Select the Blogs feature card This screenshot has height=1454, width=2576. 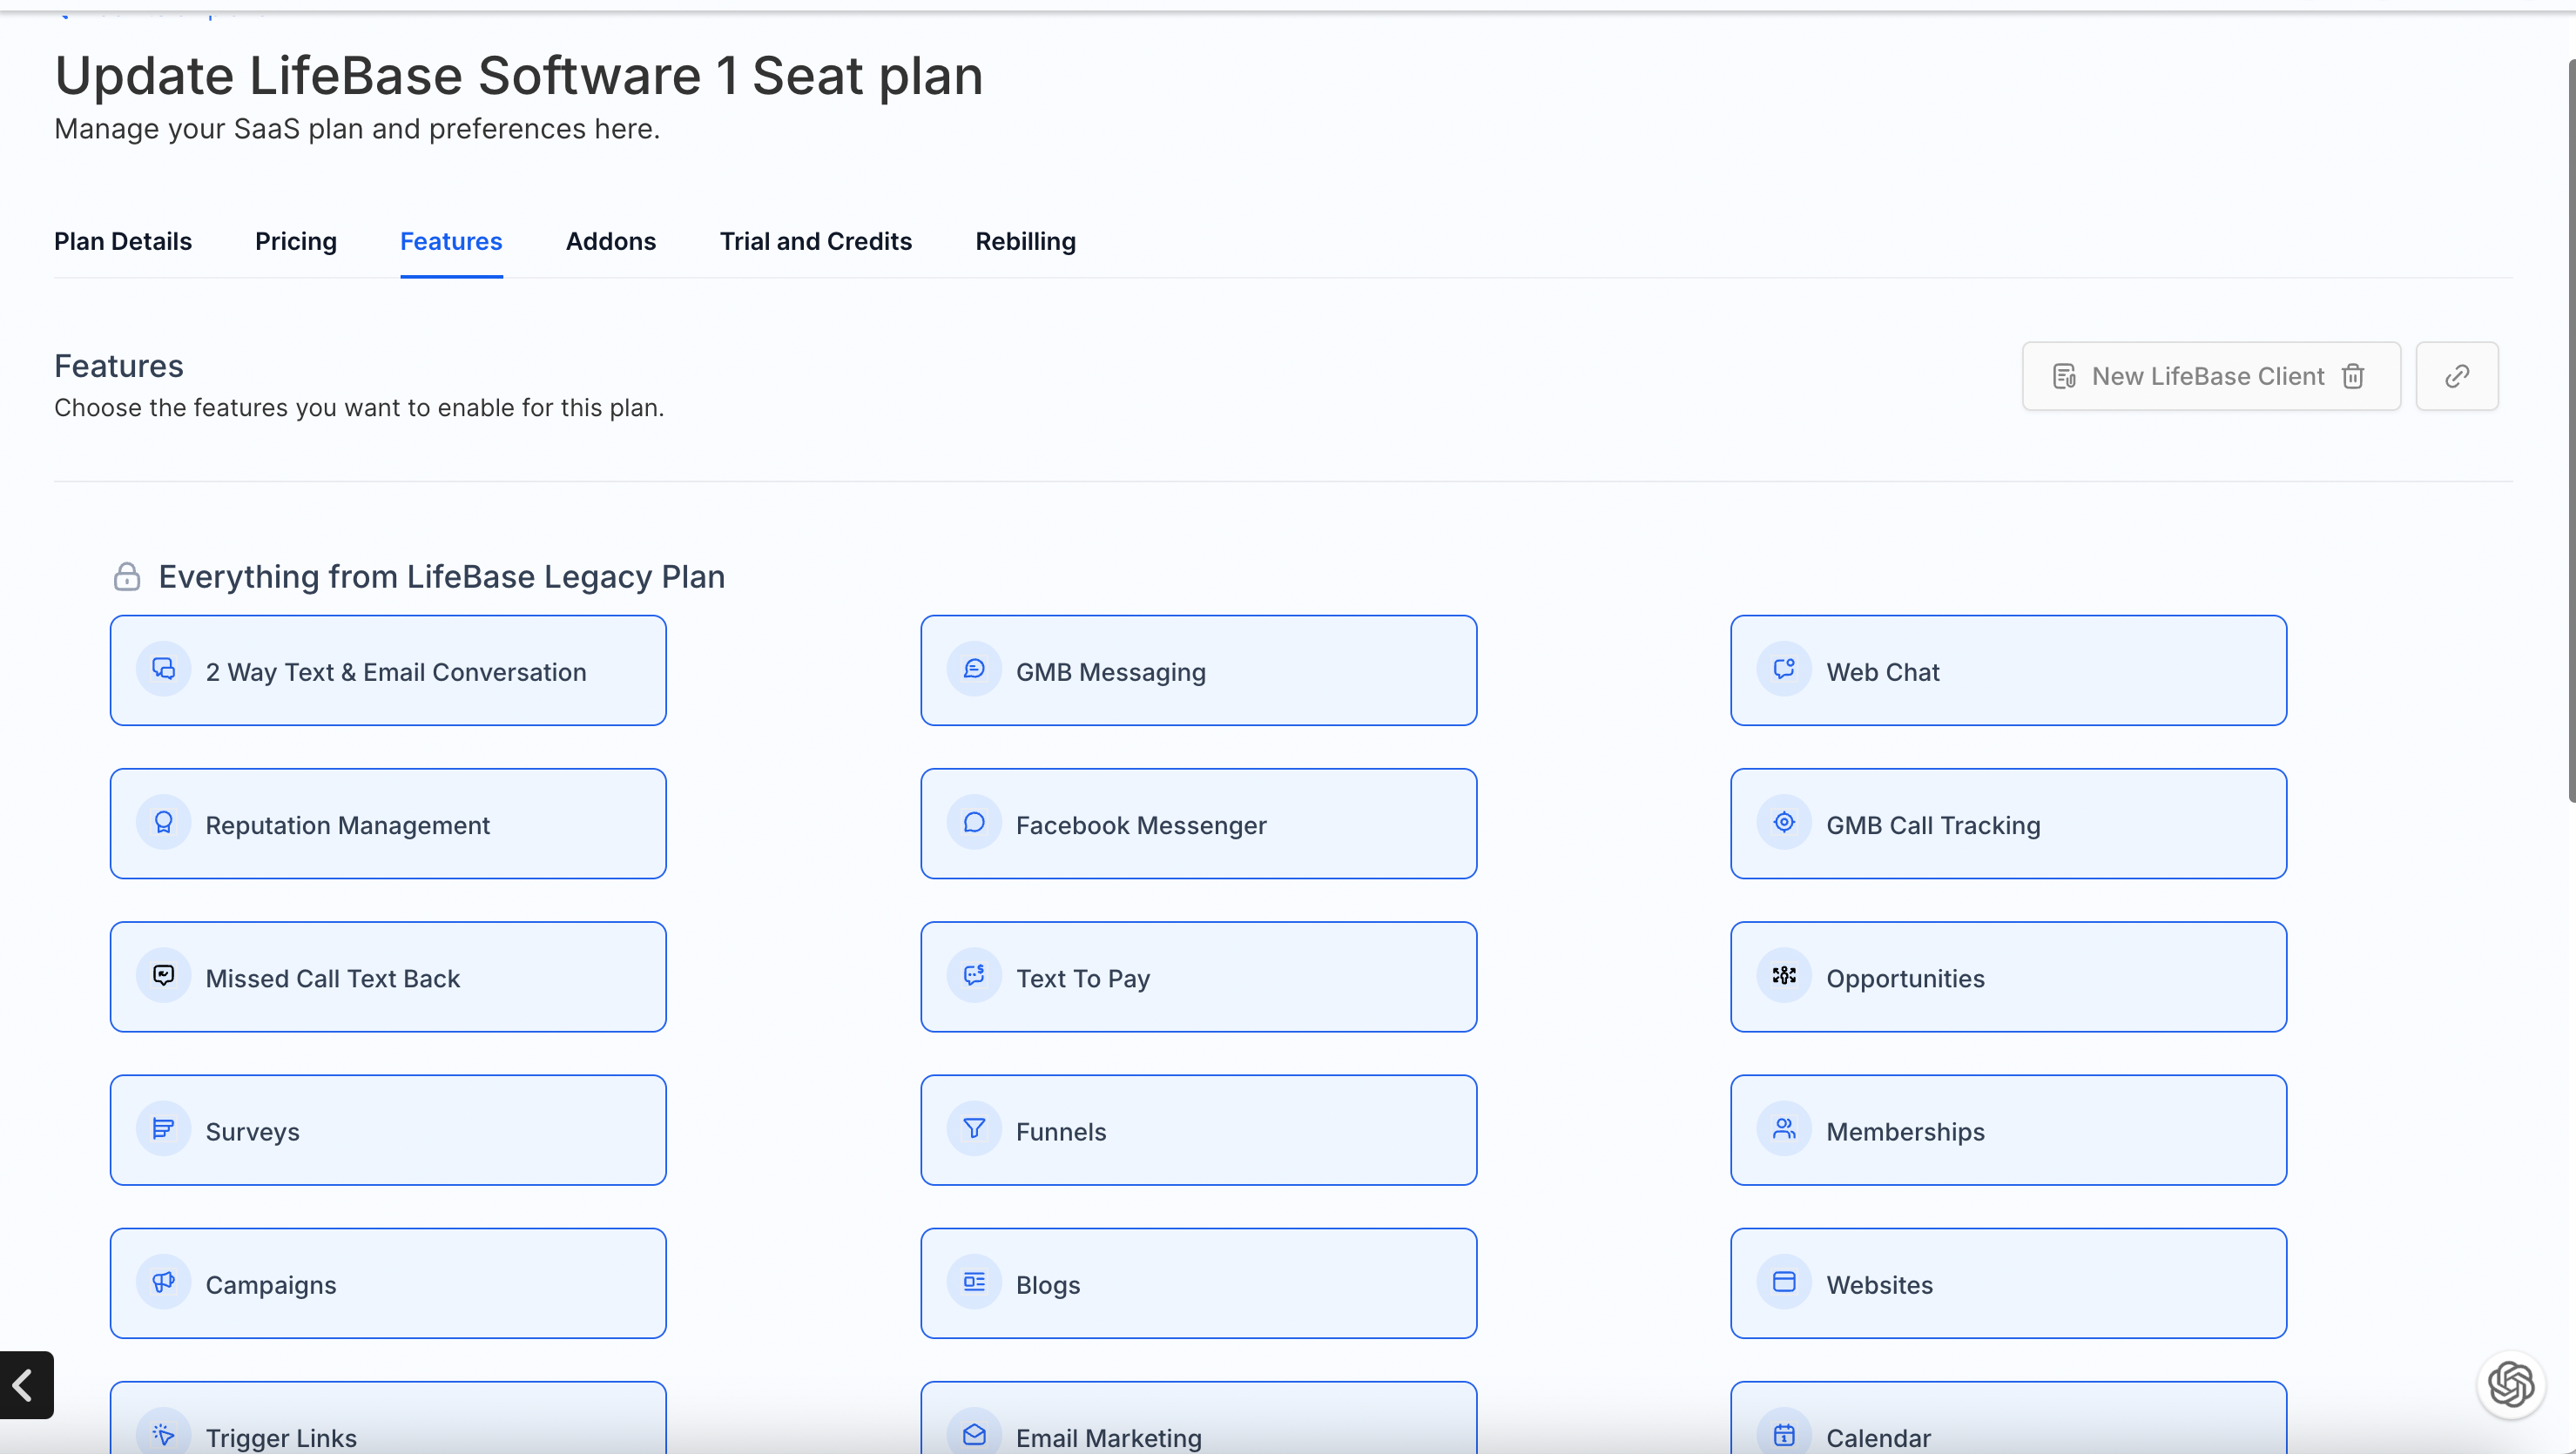pyautogui.click(x=1198, y=1283)
